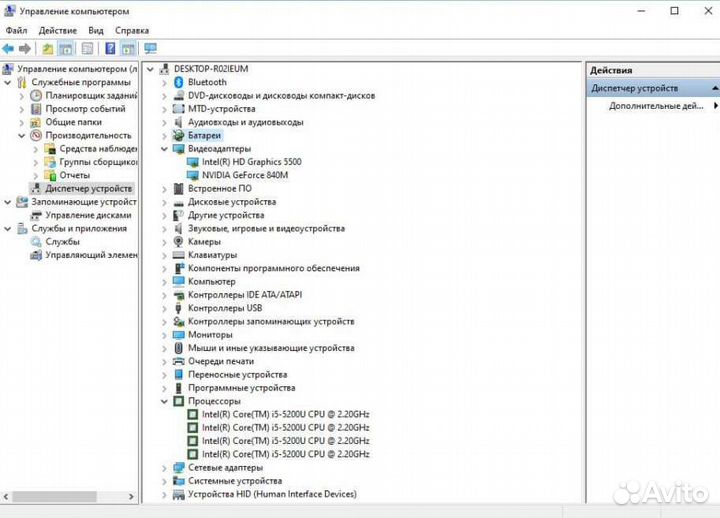Select Управление дисками in left tree
Screen dimensions: 720x518
(88, 215)
